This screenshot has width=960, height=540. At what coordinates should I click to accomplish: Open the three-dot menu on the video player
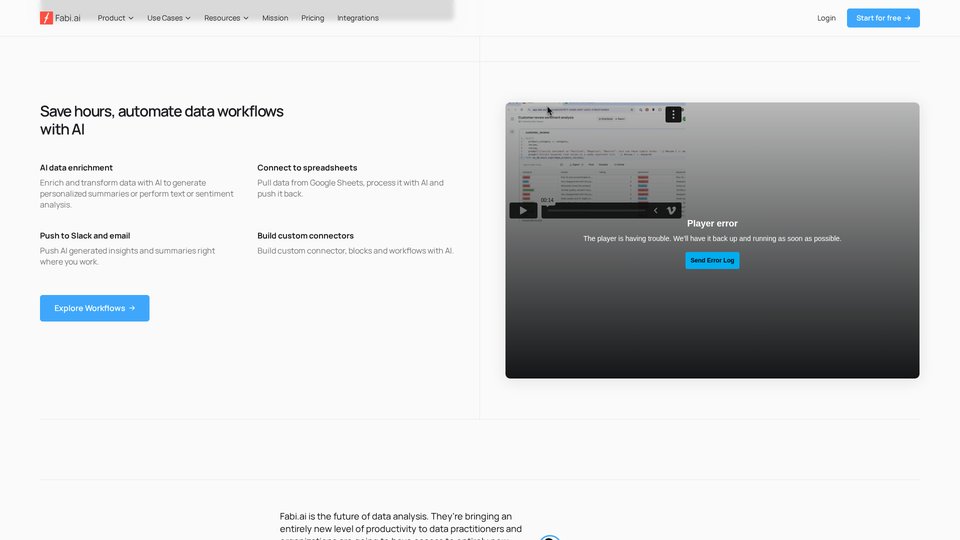click(x=674, y=115)
